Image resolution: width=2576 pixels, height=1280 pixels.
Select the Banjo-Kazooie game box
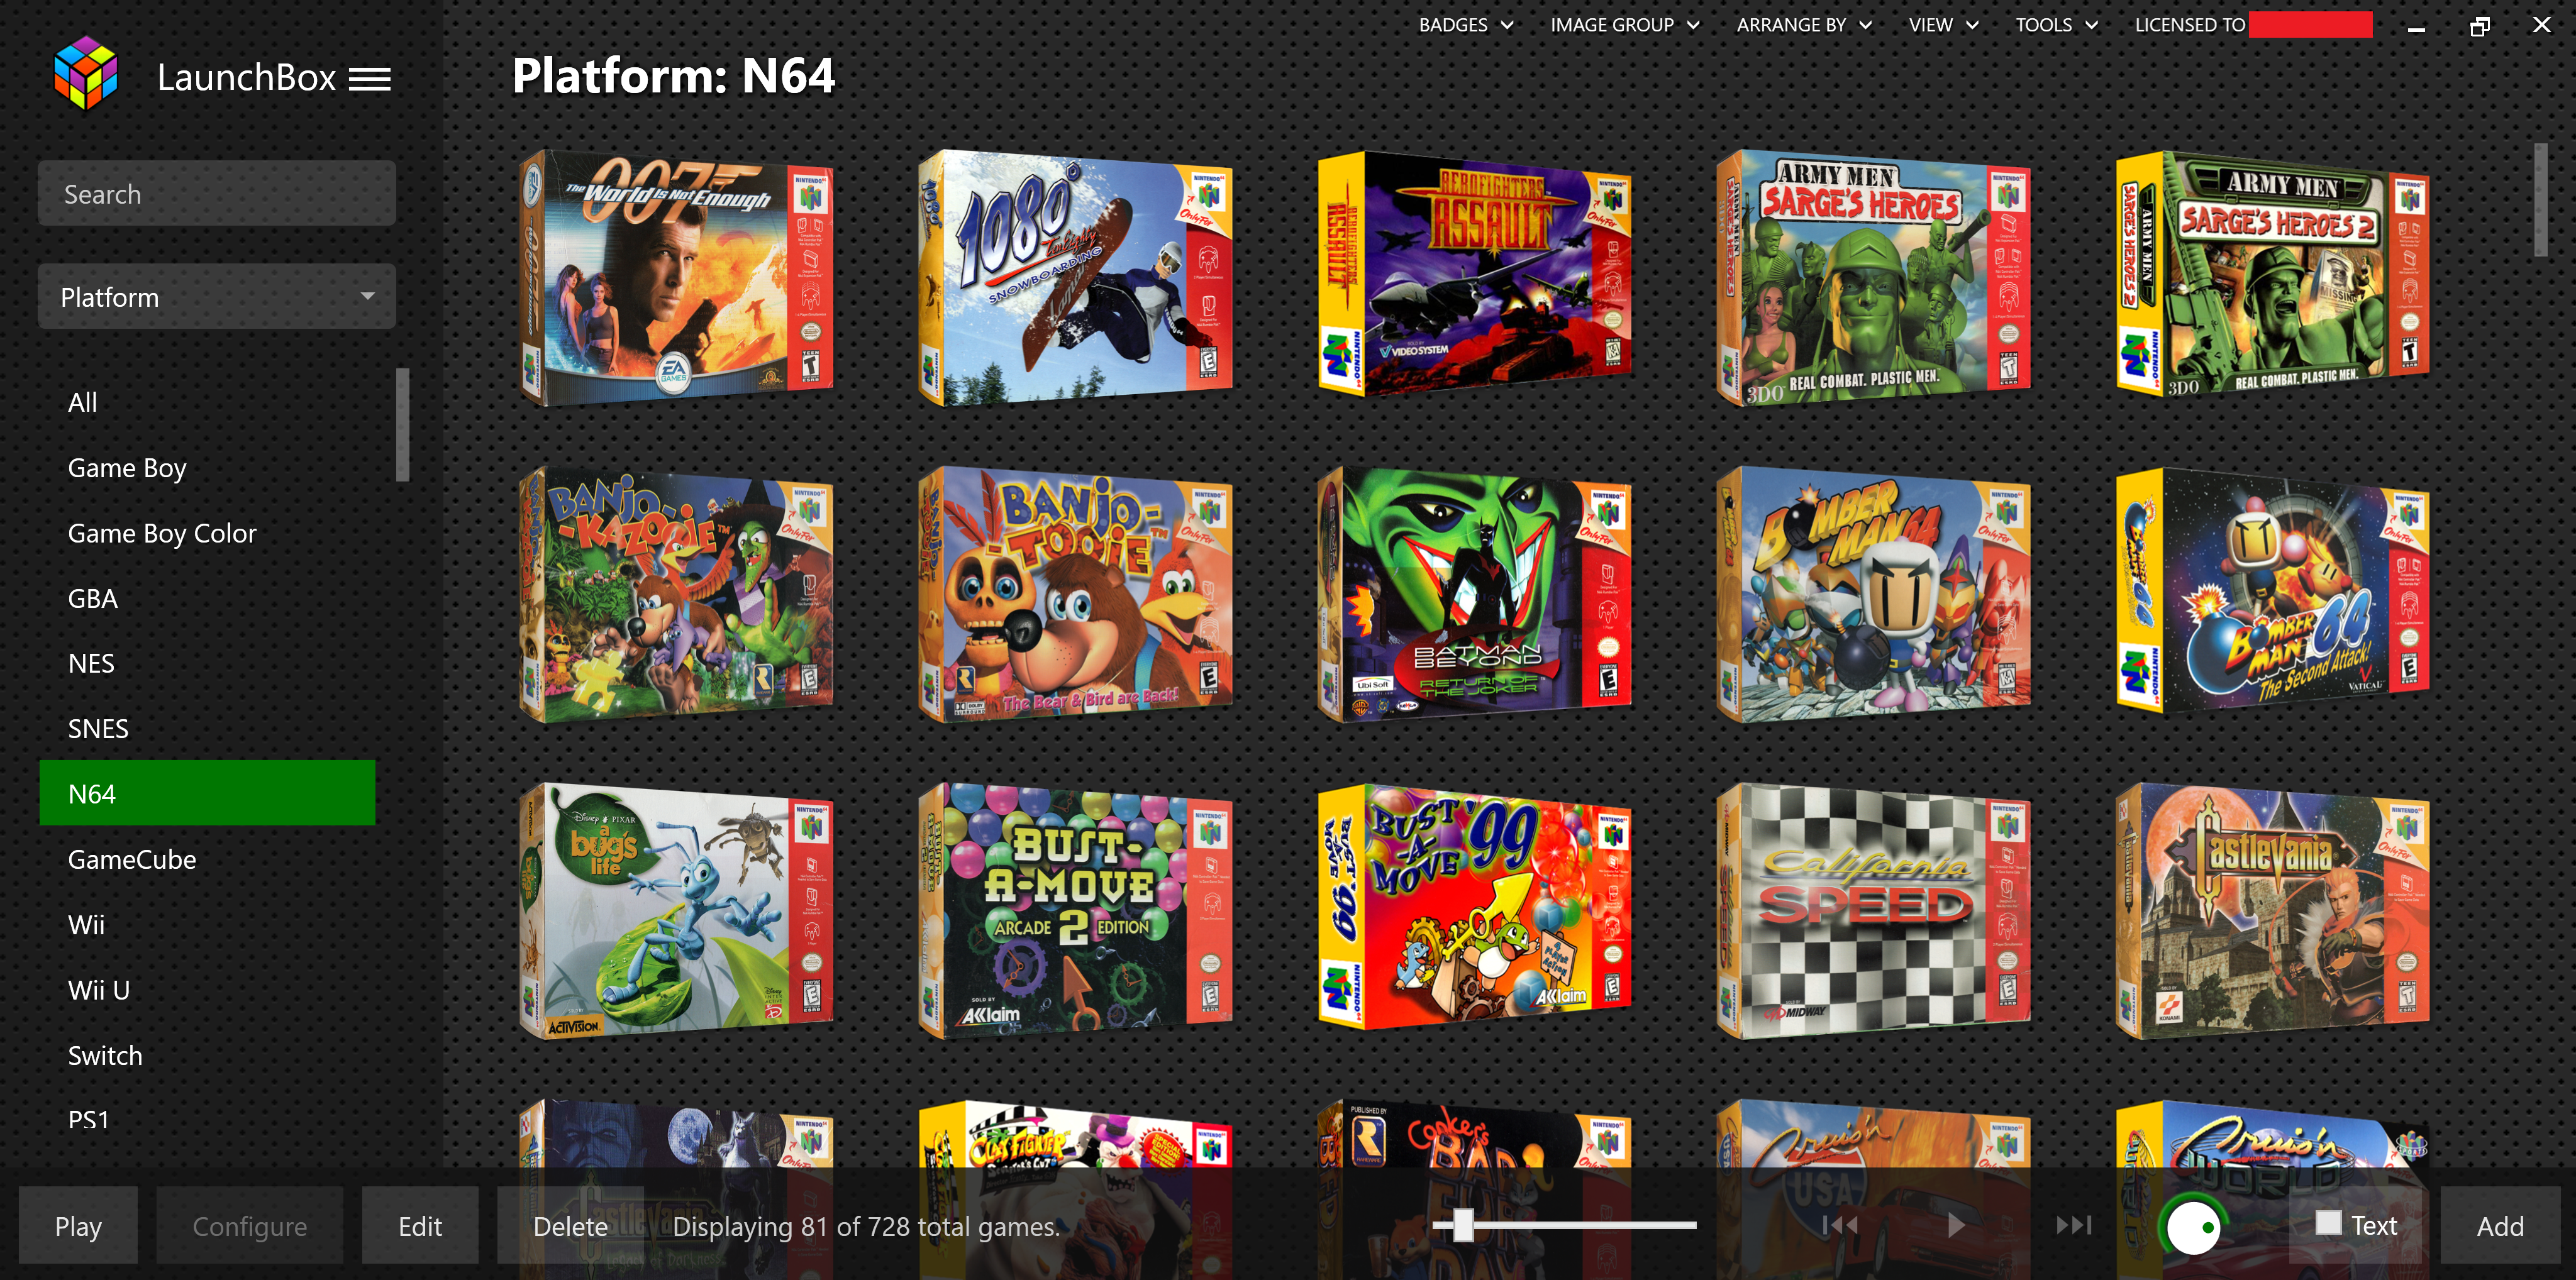676,594
